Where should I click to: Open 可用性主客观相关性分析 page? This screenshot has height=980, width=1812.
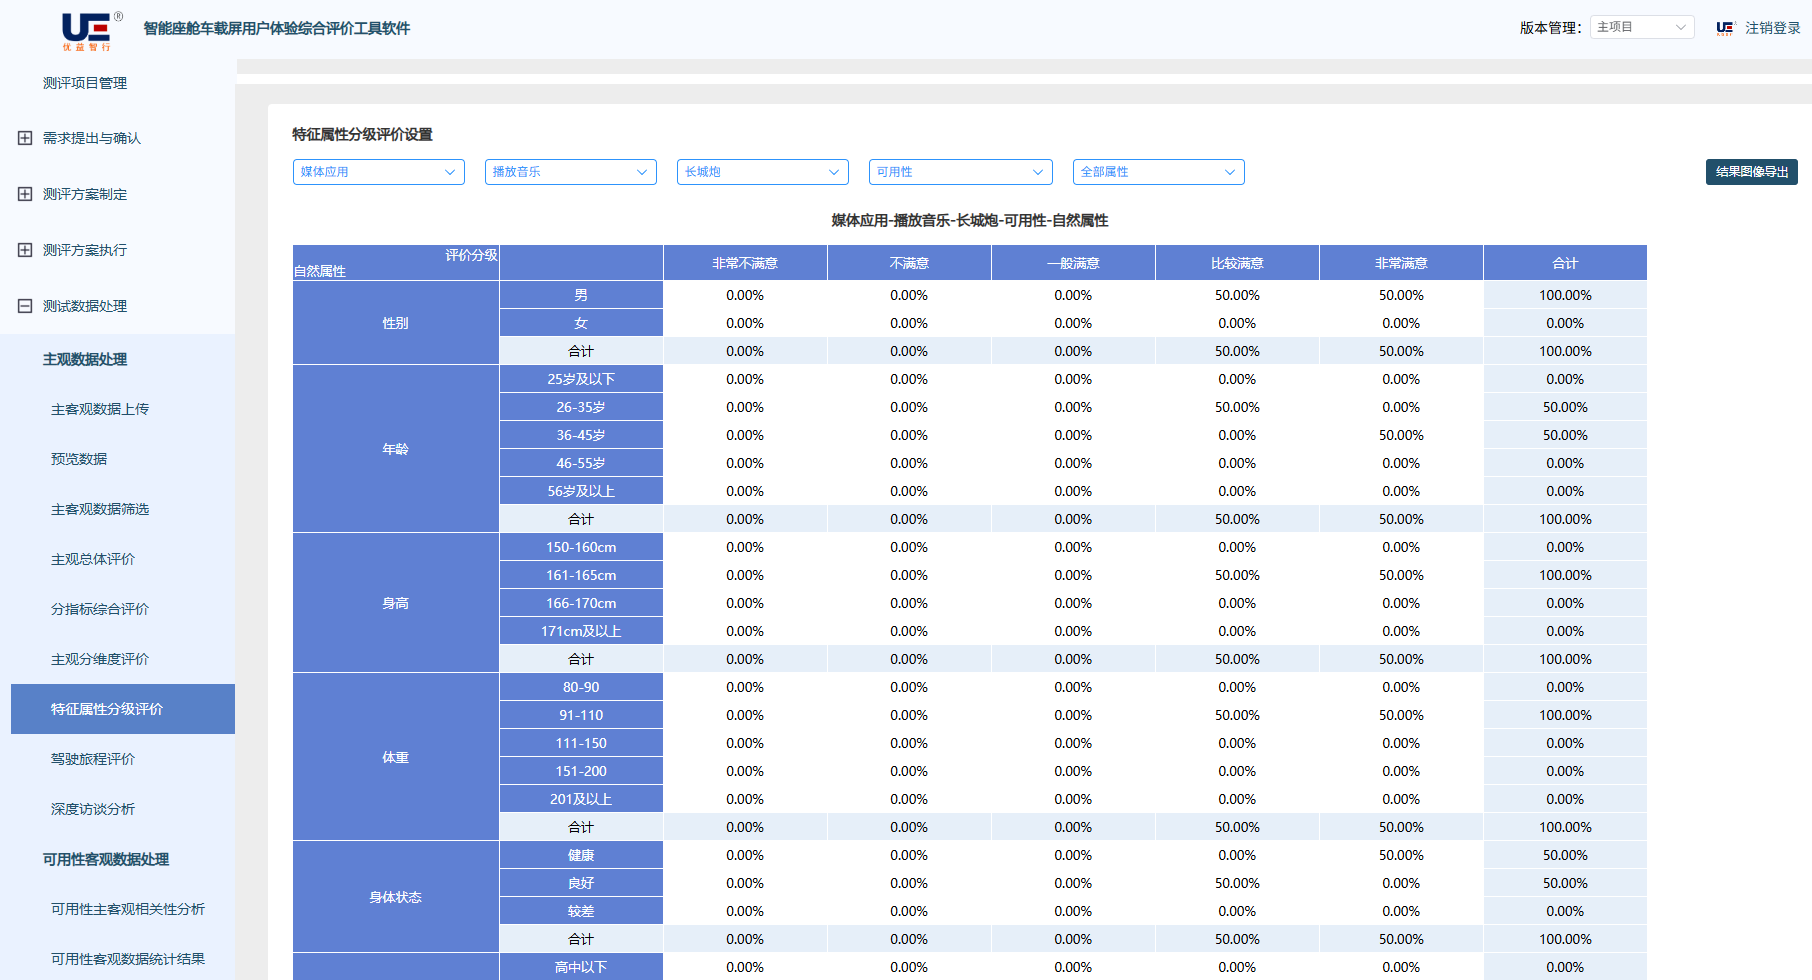tap(128, 909)
